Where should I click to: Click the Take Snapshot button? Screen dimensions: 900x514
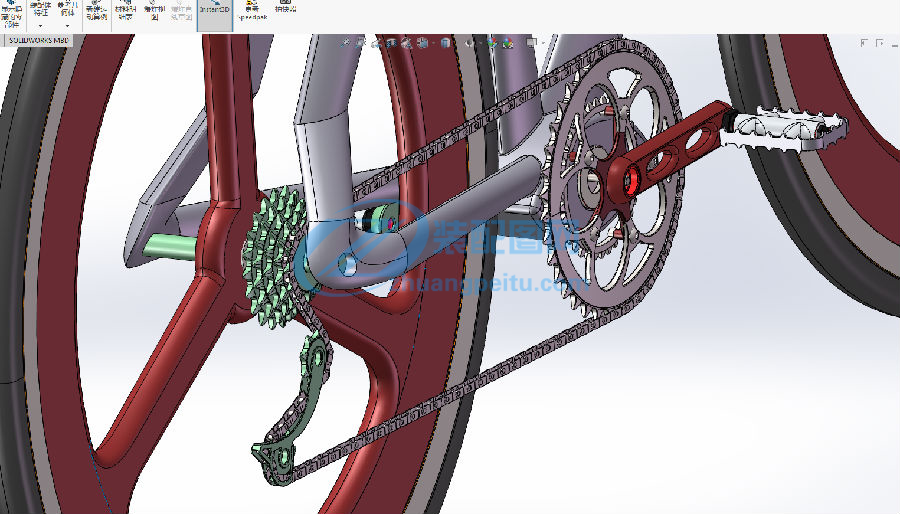coord(285,8)
